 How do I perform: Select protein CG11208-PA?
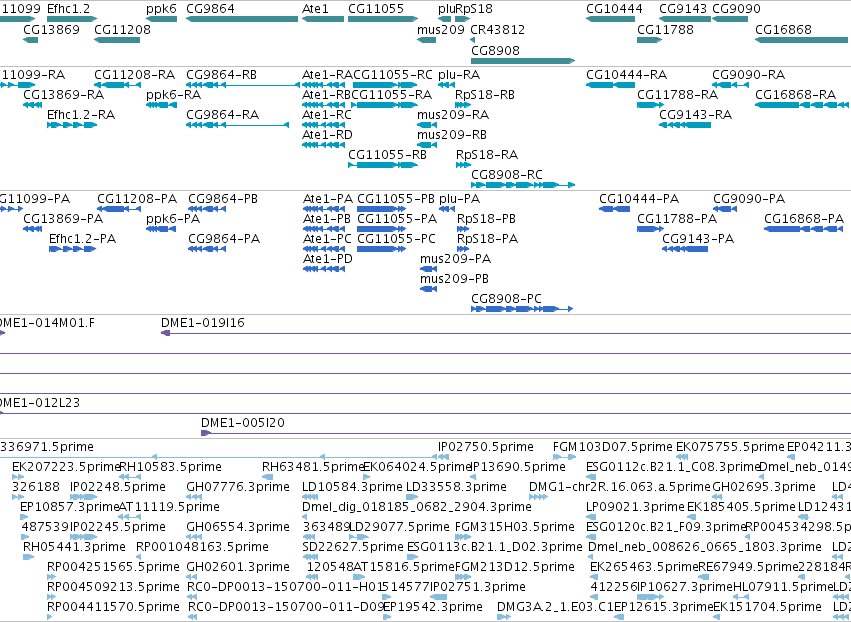click(x=119, y=209)
